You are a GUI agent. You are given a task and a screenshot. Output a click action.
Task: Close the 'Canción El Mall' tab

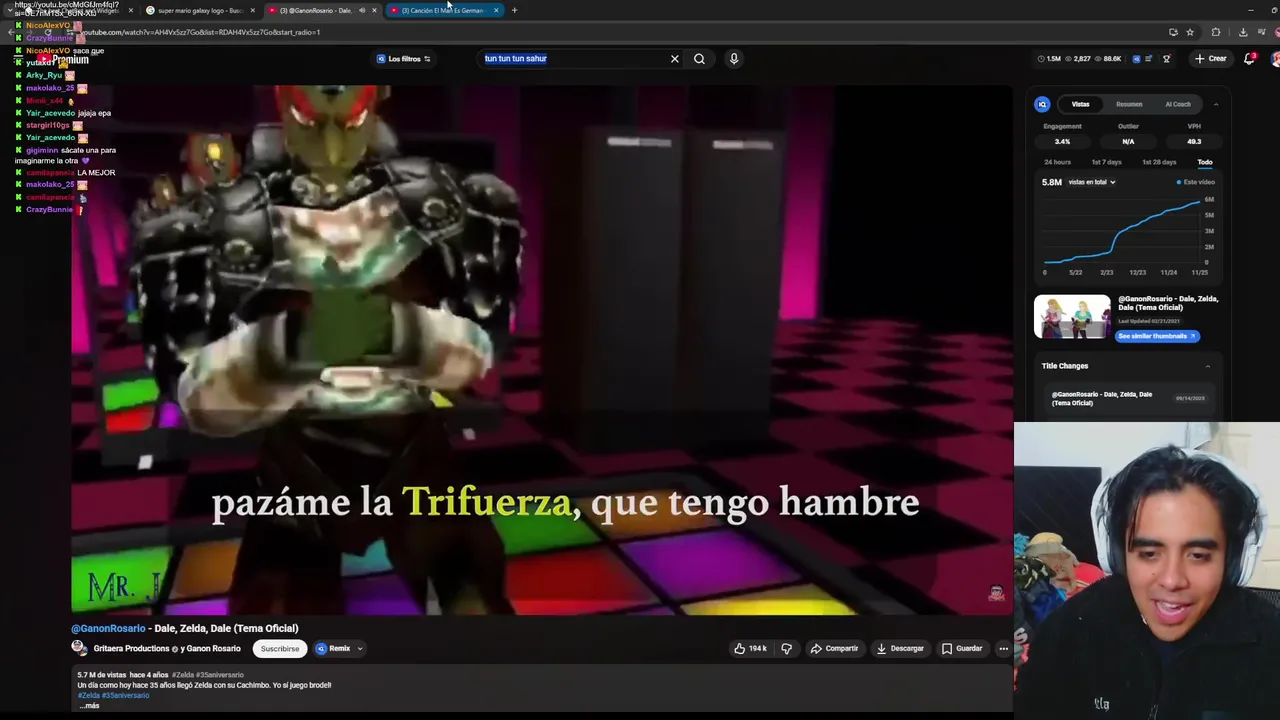496,10
